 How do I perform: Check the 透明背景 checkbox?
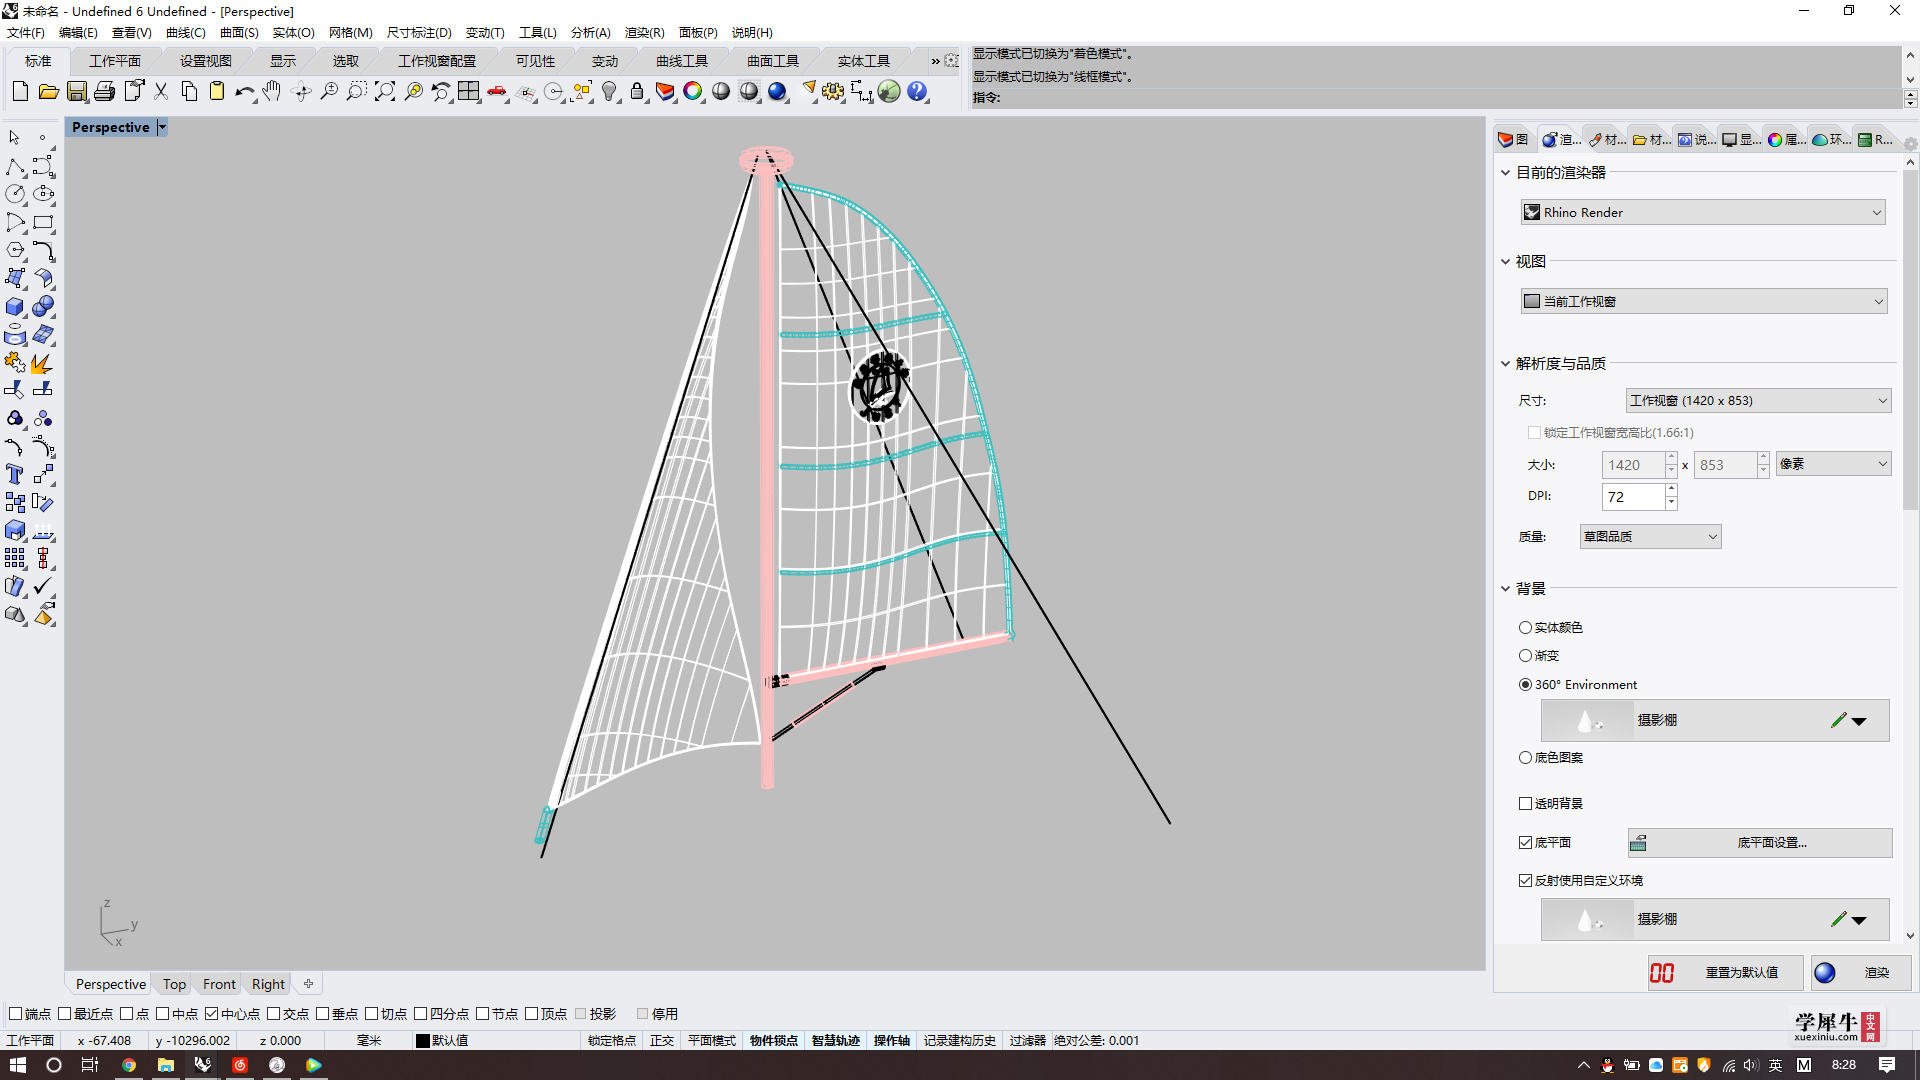tap(1525, 804)
